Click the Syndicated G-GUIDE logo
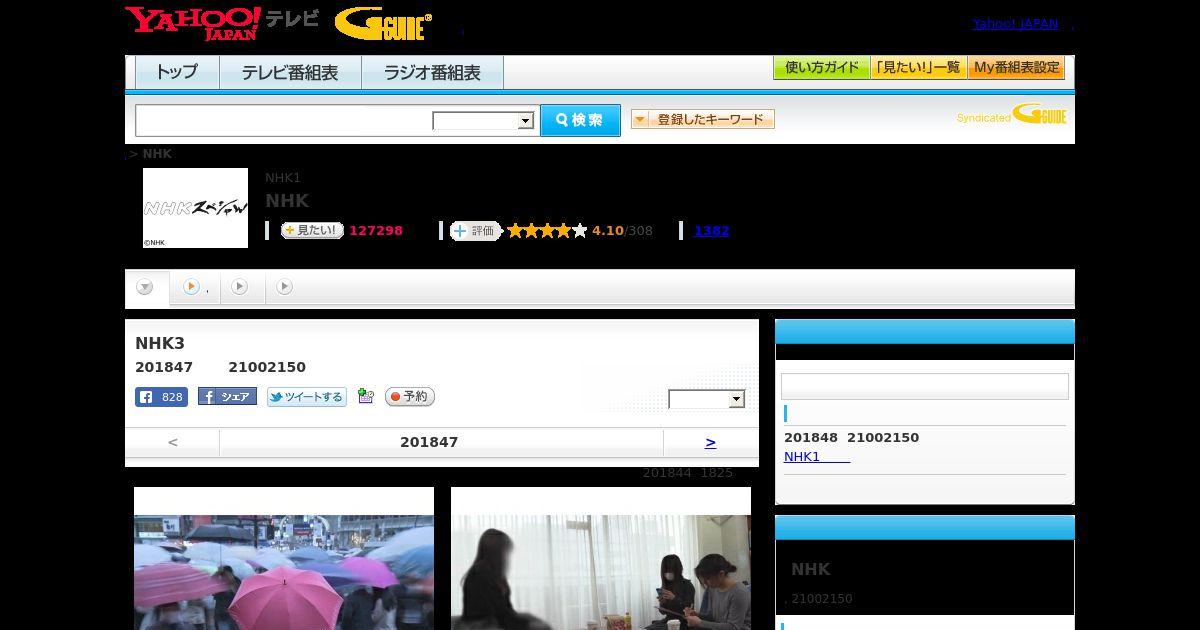This screenshot has width=1200, height=630. pos(1011,115)
